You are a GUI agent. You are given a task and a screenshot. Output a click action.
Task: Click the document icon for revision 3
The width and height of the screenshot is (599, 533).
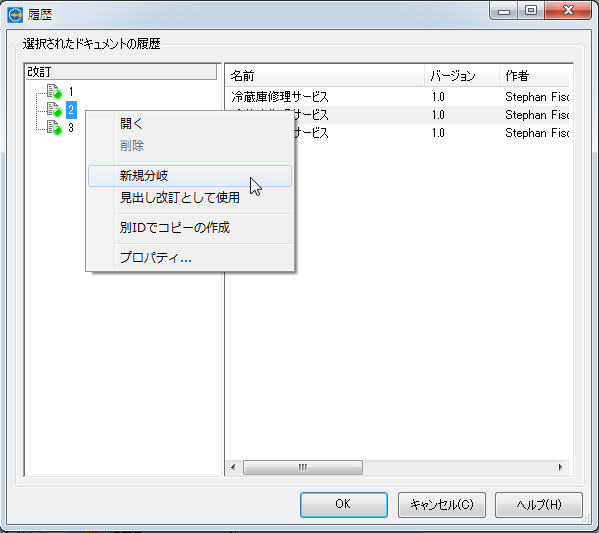(x=54, y=128)
